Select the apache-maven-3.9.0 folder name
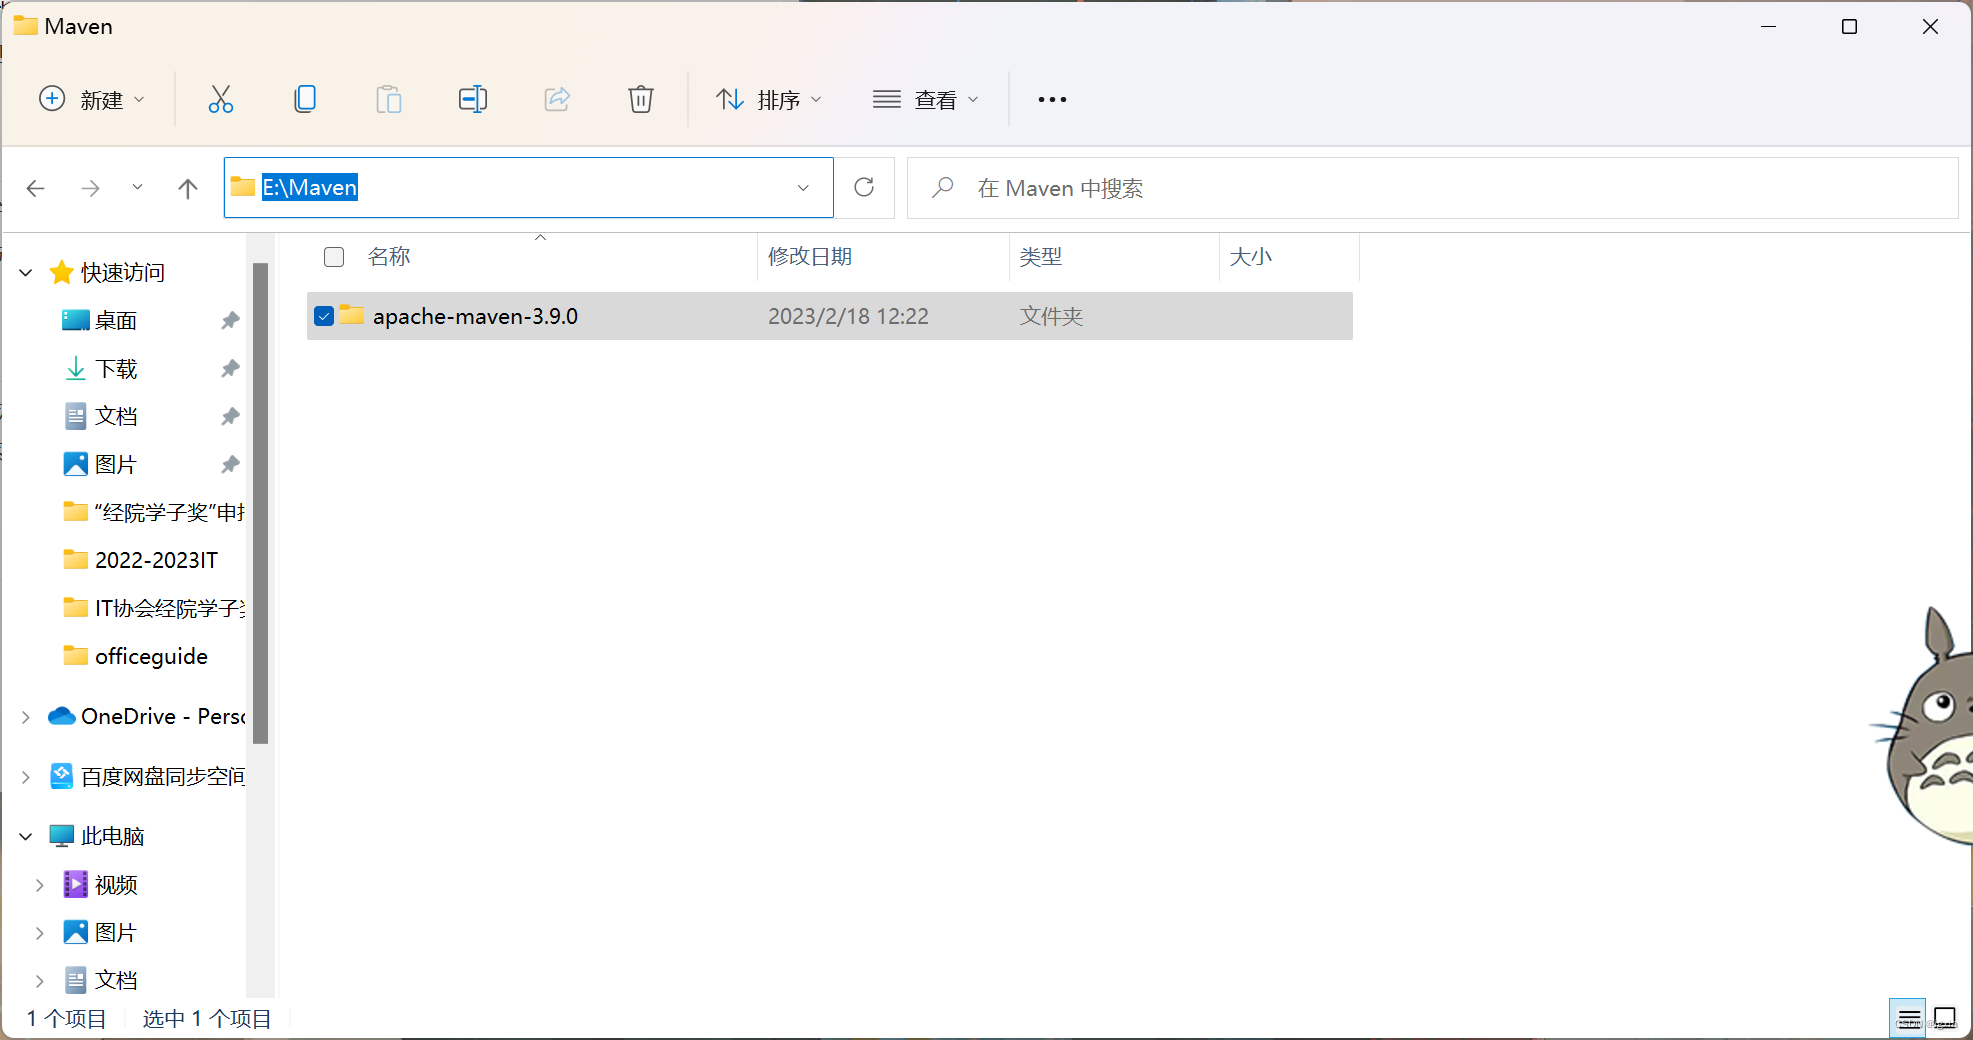 click(x=475, y=316)
